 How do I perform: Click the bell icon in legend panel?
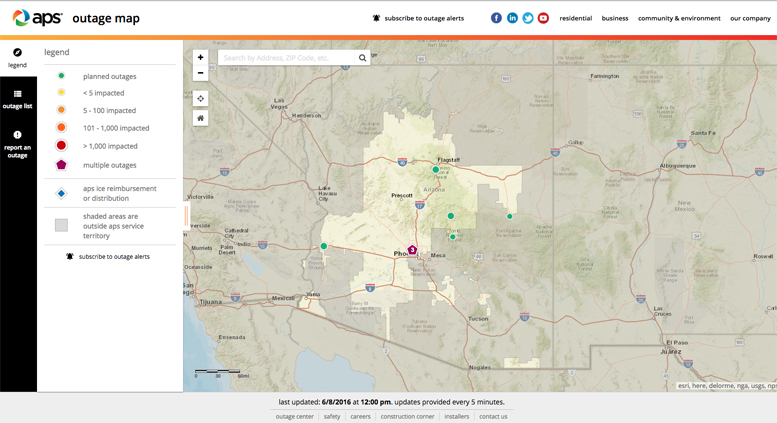tap(70, 257)
